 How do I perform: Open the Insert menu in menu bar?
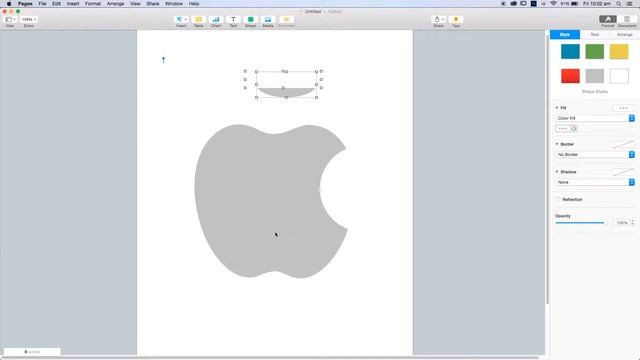click(x=73, y=4)
